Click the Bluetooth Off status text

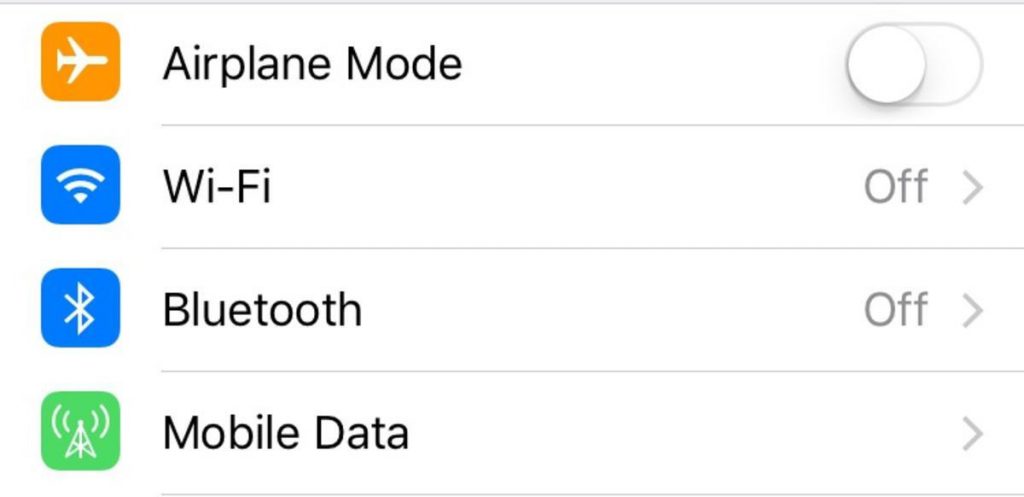pyautogui.click(x=896, y=310)
